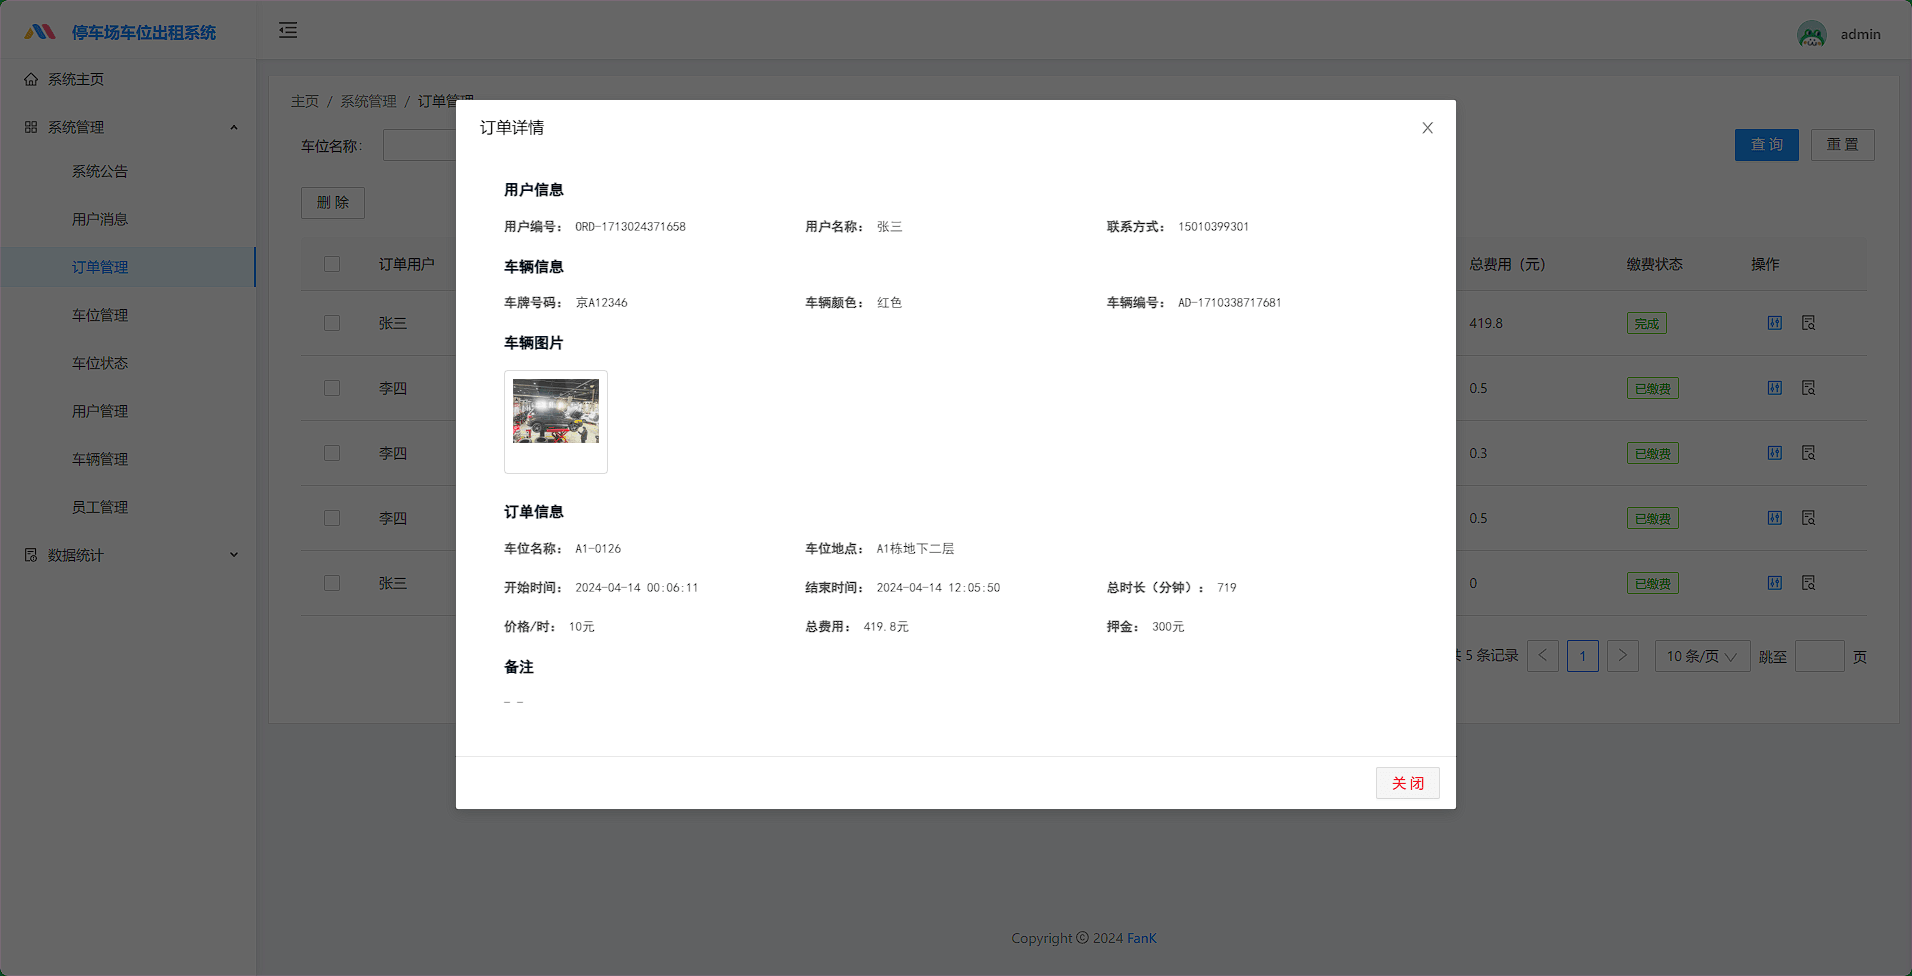Click phone number 15010399301
Image resolution: width=1912 pixels, height=976 pixels.
point(1213,227)
